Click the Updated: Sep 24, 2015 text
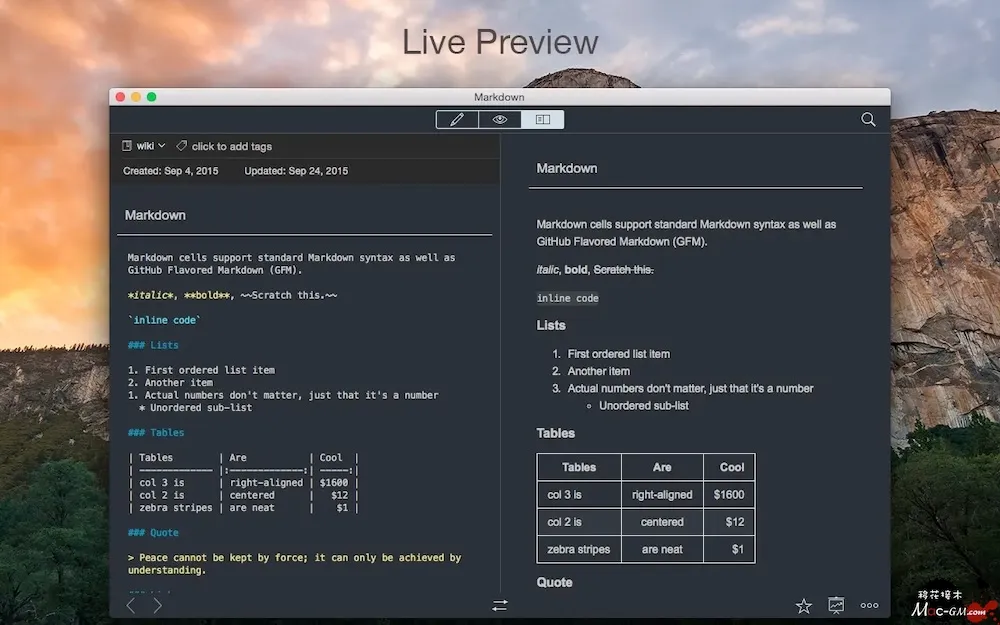Screen dimensions: 1000x625 coord(296,171)
